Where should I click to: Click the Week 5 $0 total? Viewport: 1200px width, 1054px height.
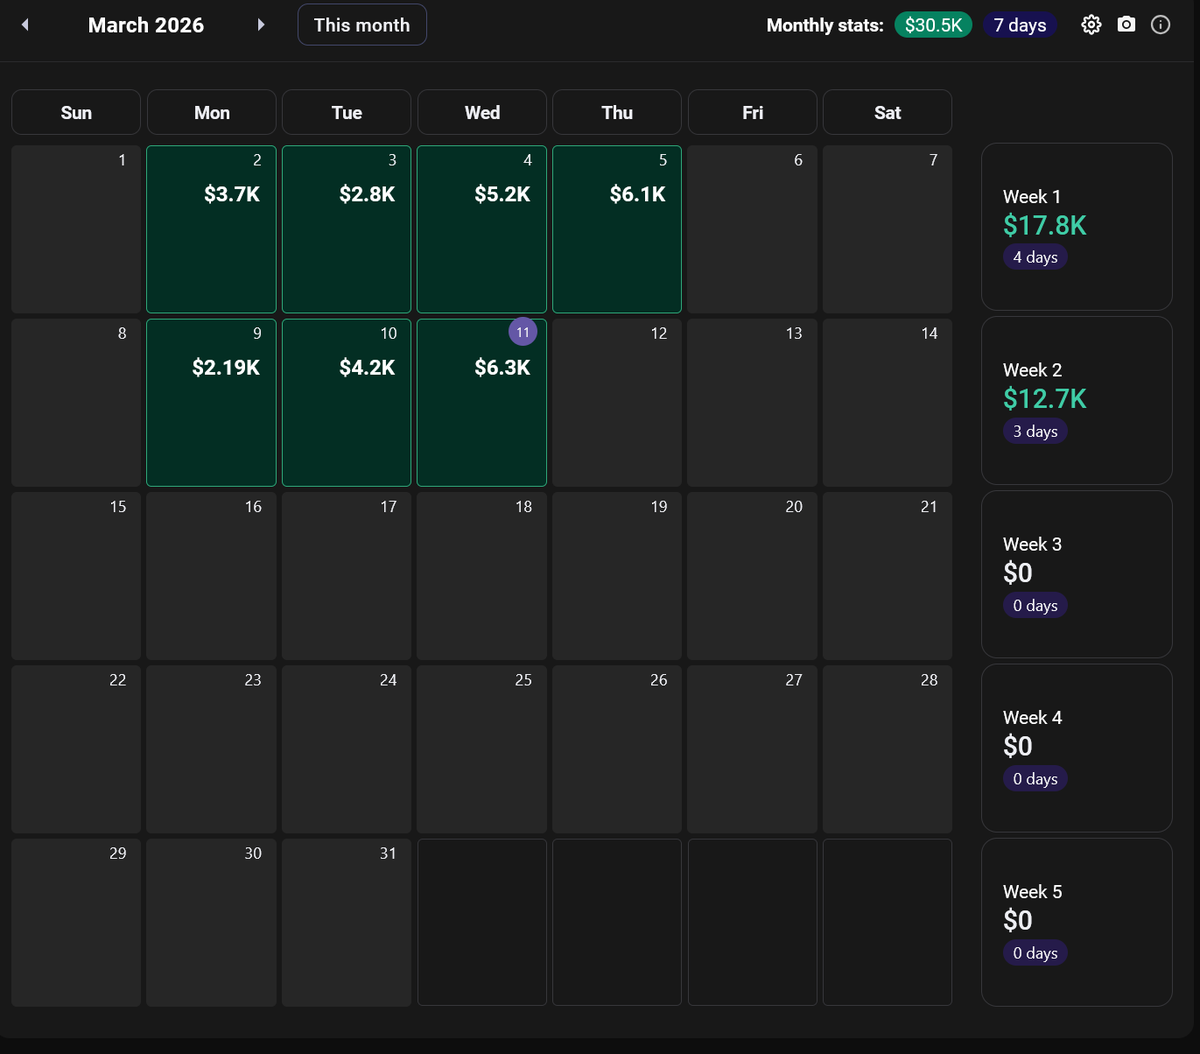1018,920
